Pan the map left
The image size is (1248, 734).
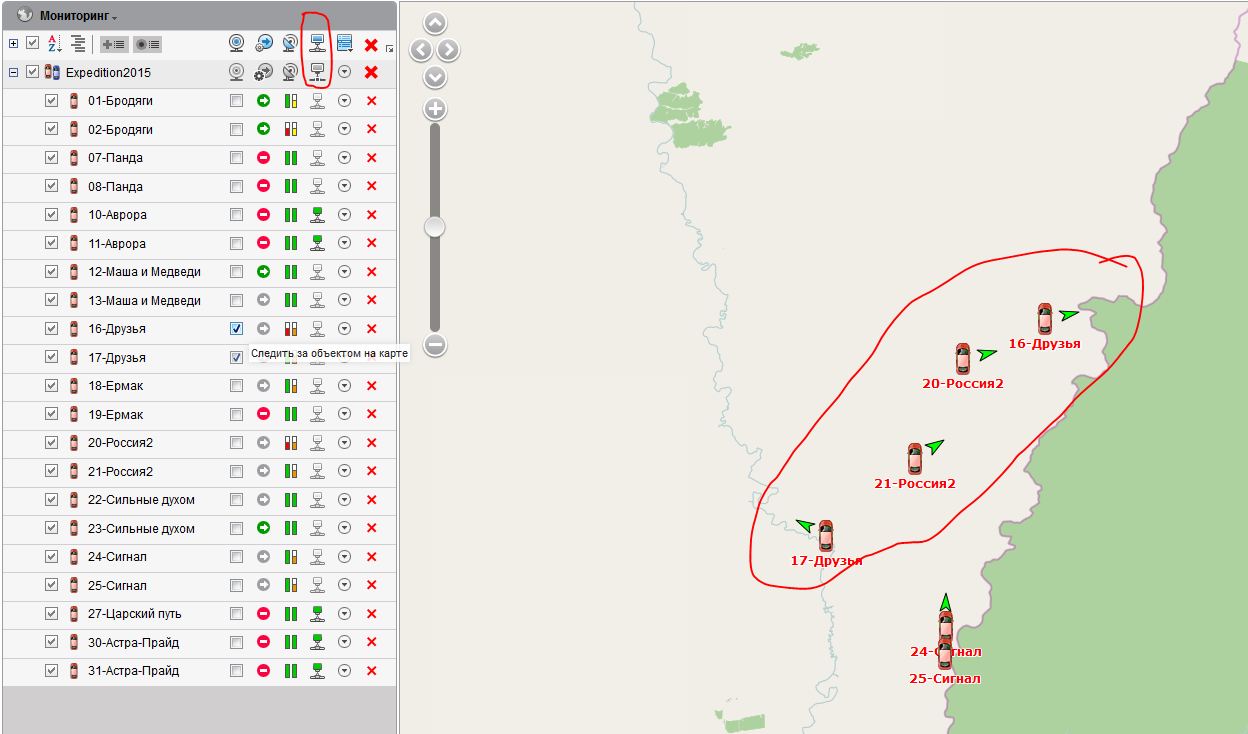421,50
